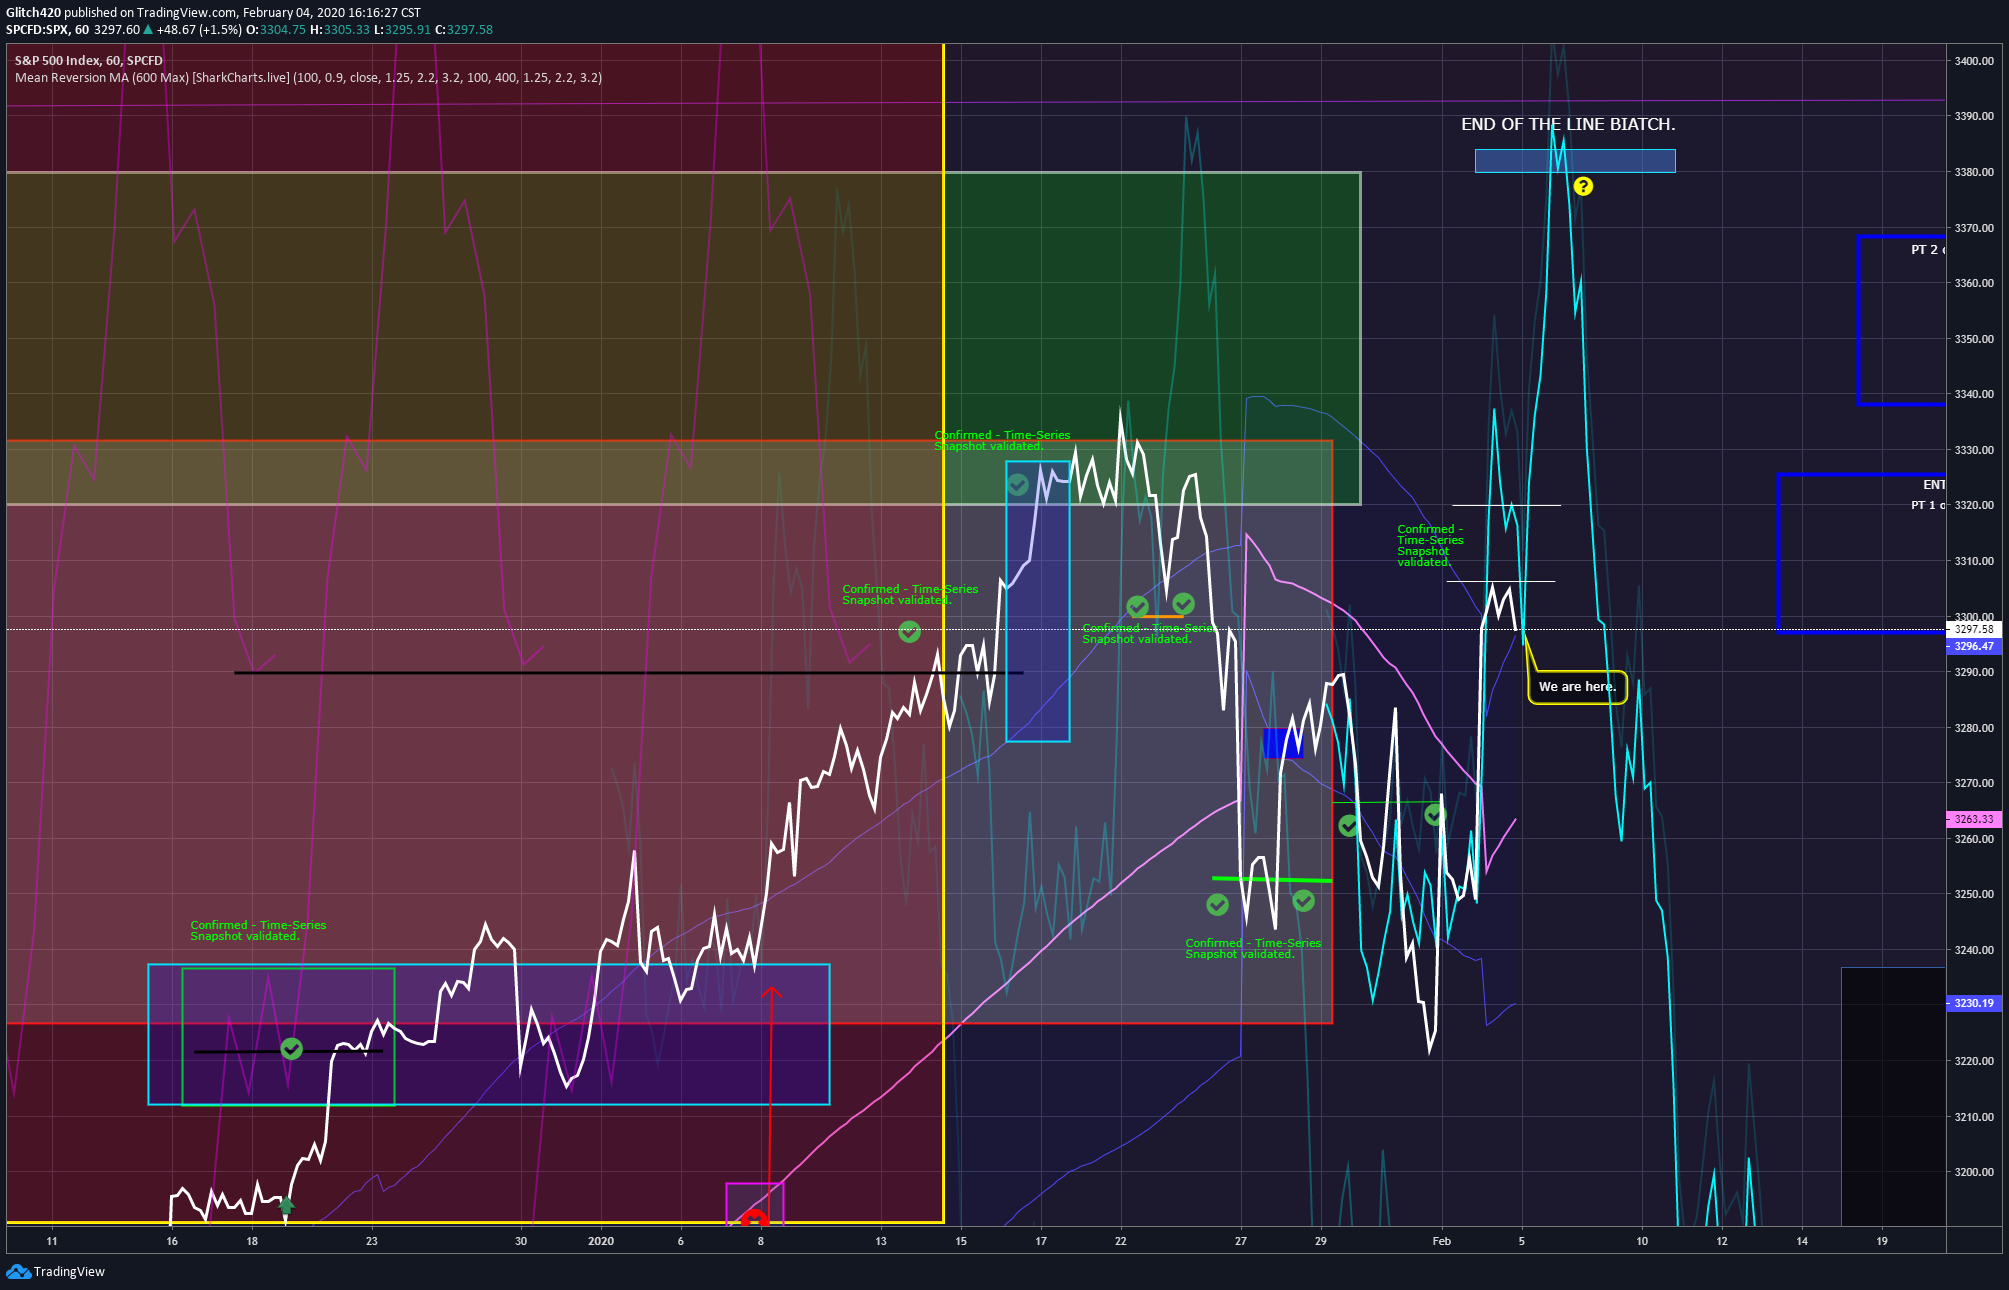The image size is (2009, 1290).
Task: Click the SPCFD:SPX, 60 symbol header
Action: tap(47, 29)
